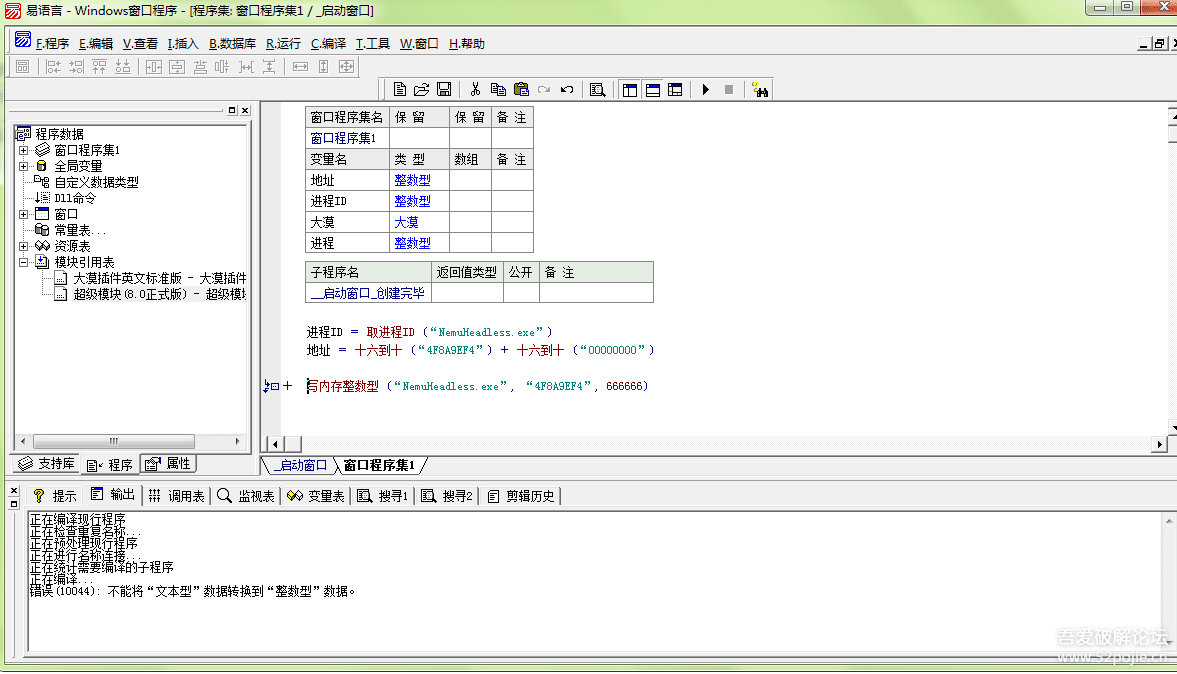Select the 超级模块(8.0正式版) module entry
This screenshot has width=1177, height=674.
(x=159, y=294)
